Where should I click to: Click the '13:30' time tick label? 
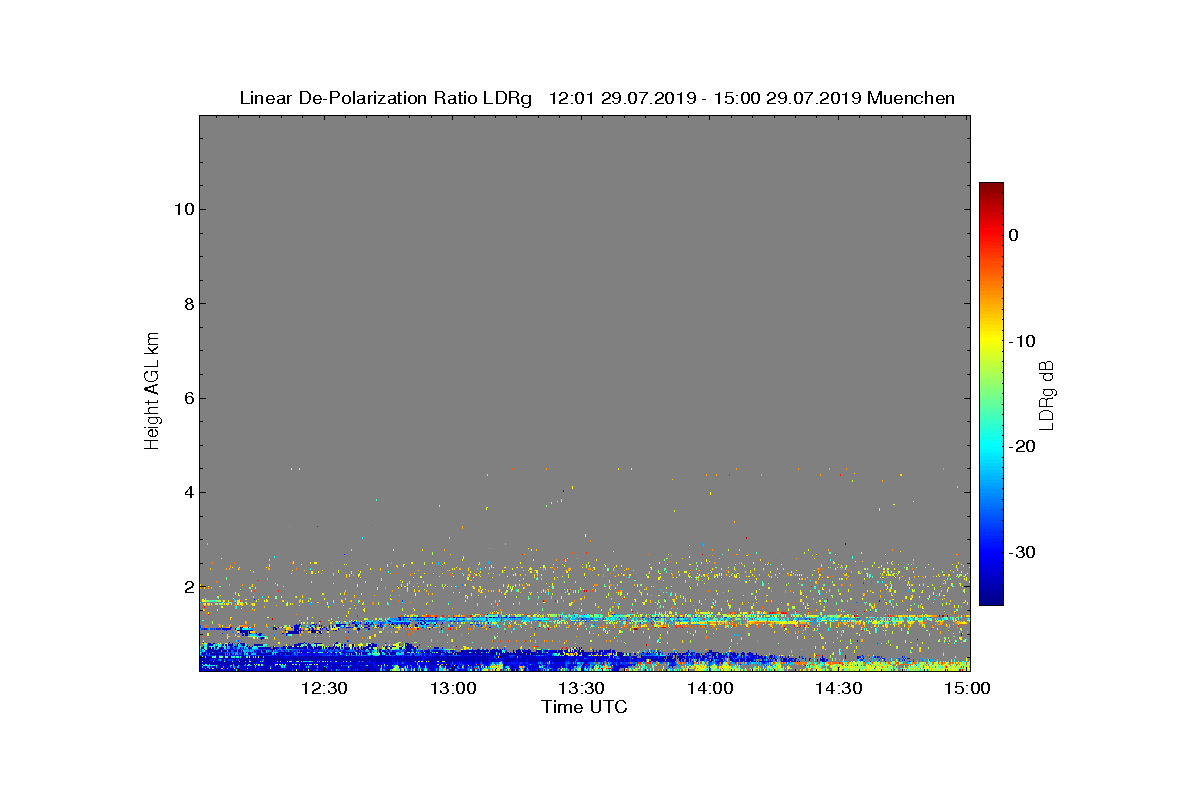click(x=581, y=689)
